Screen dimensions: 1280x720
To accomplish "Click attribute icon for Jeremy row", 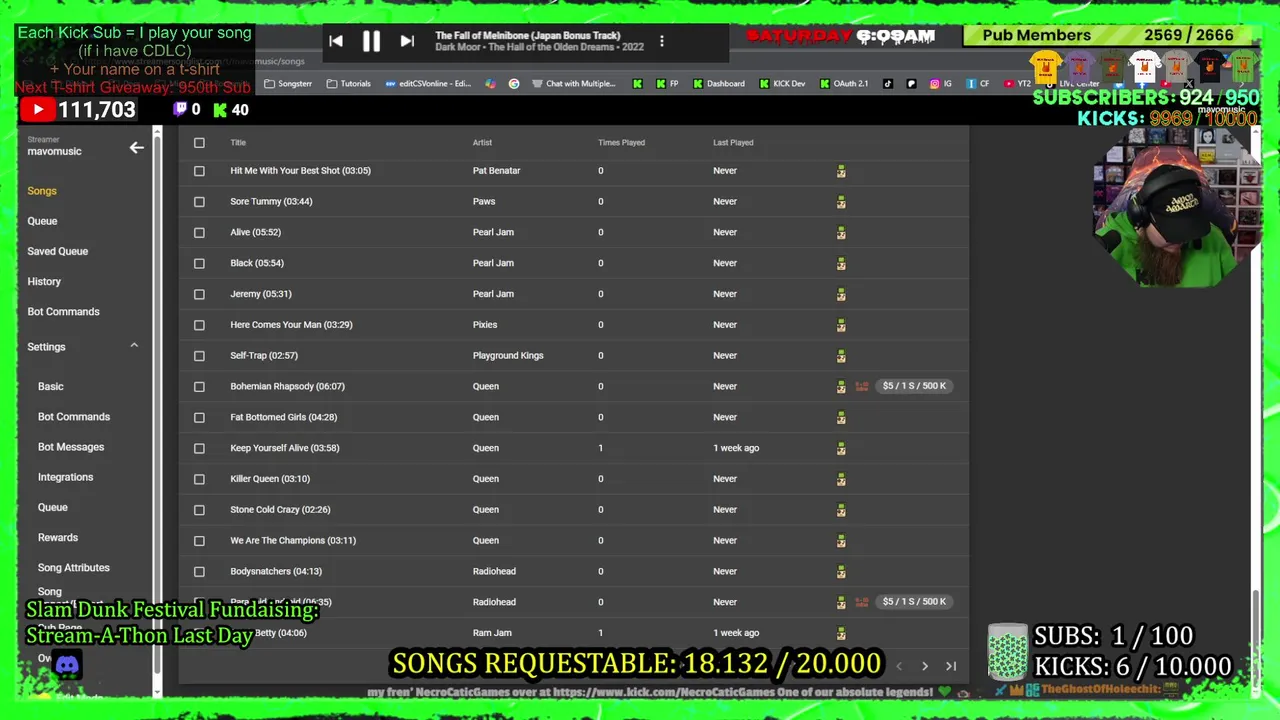I will coord(841,294).
